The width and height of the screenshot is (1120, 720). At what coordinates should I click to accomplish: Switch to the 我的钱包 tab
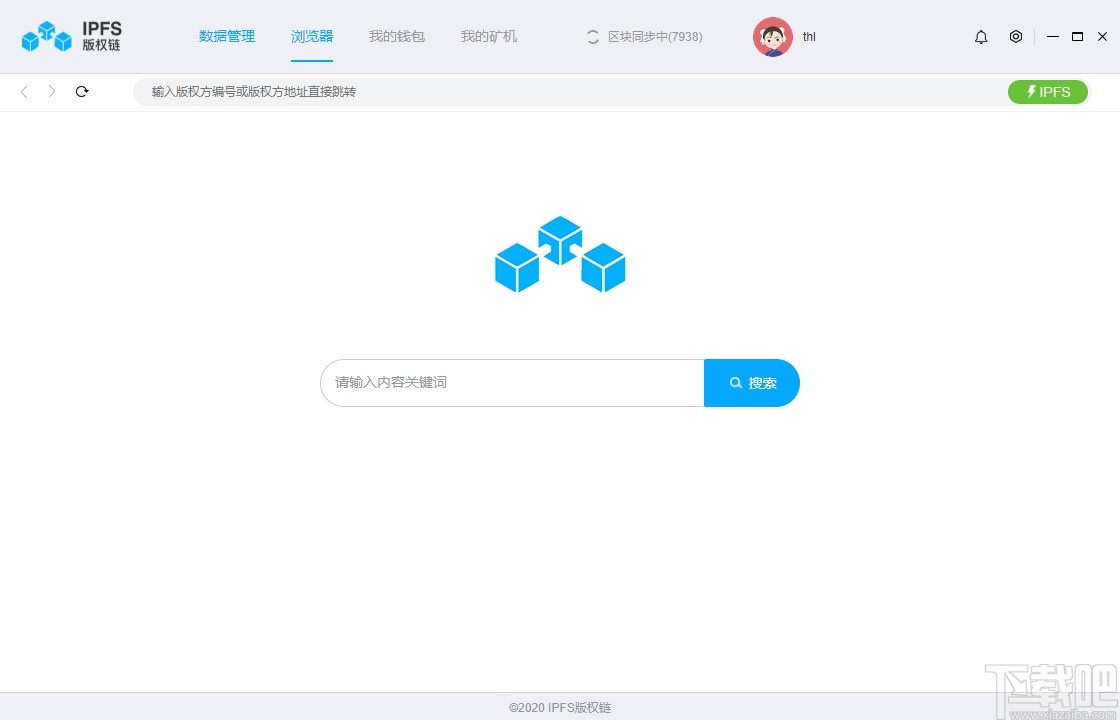point(397,36)
